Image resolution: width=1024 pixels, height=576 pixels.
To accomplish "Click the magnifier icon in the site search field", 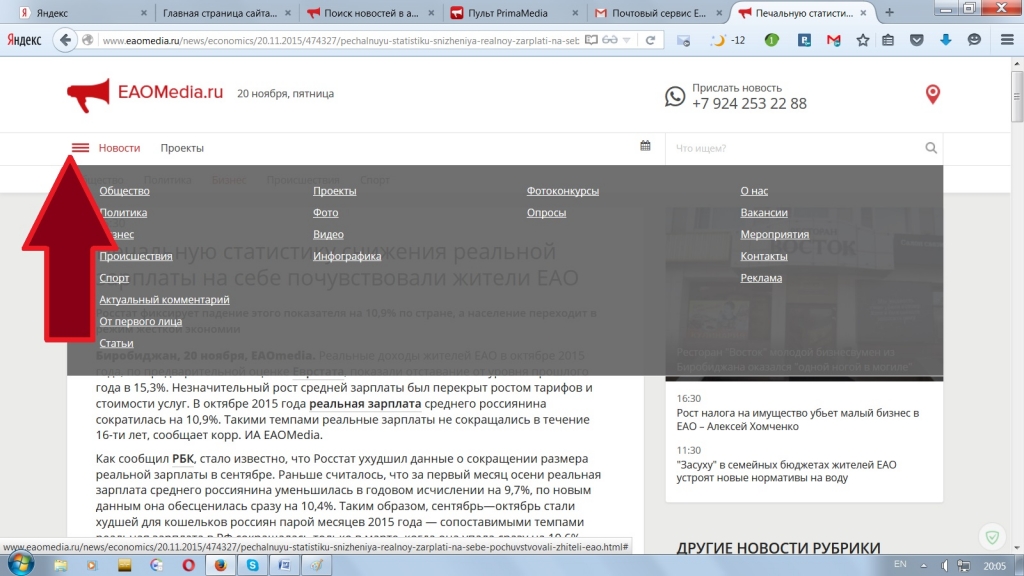I will coord(931,147).
